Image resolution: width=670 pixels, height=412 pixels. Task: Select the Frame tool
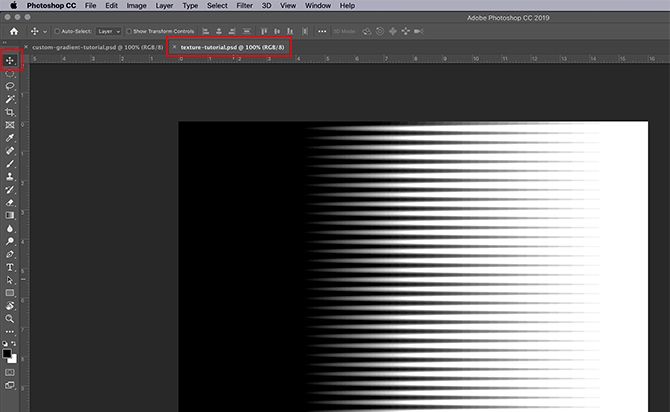[x=10, y=125]
